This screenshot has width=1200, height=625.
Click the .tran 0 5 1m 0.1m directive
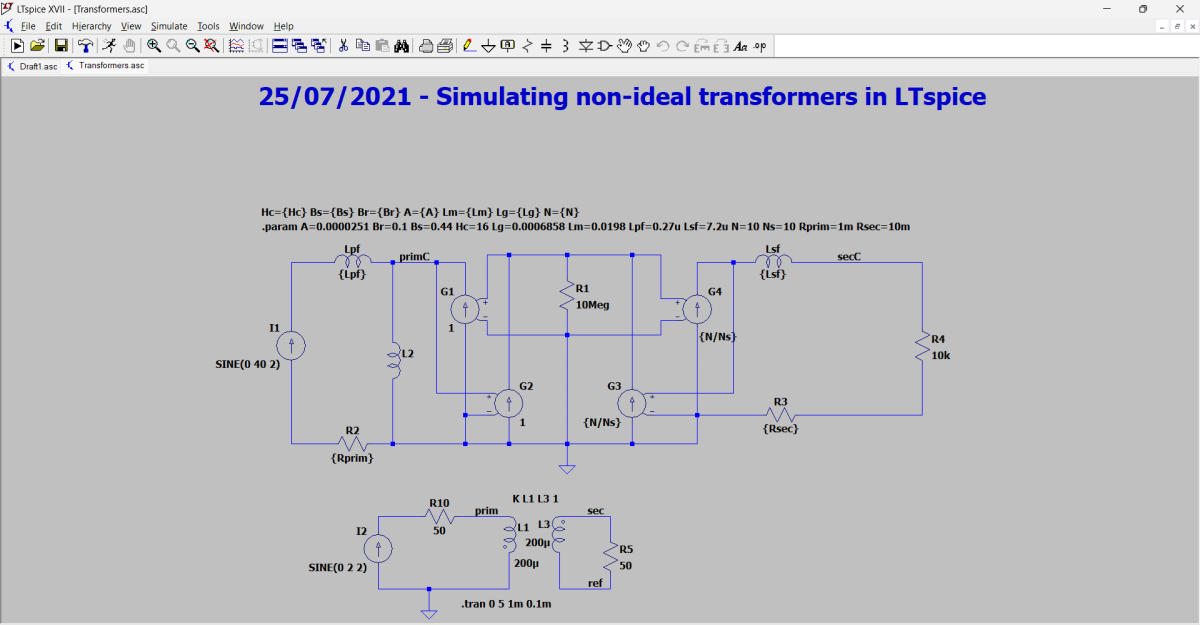[506, 605]
